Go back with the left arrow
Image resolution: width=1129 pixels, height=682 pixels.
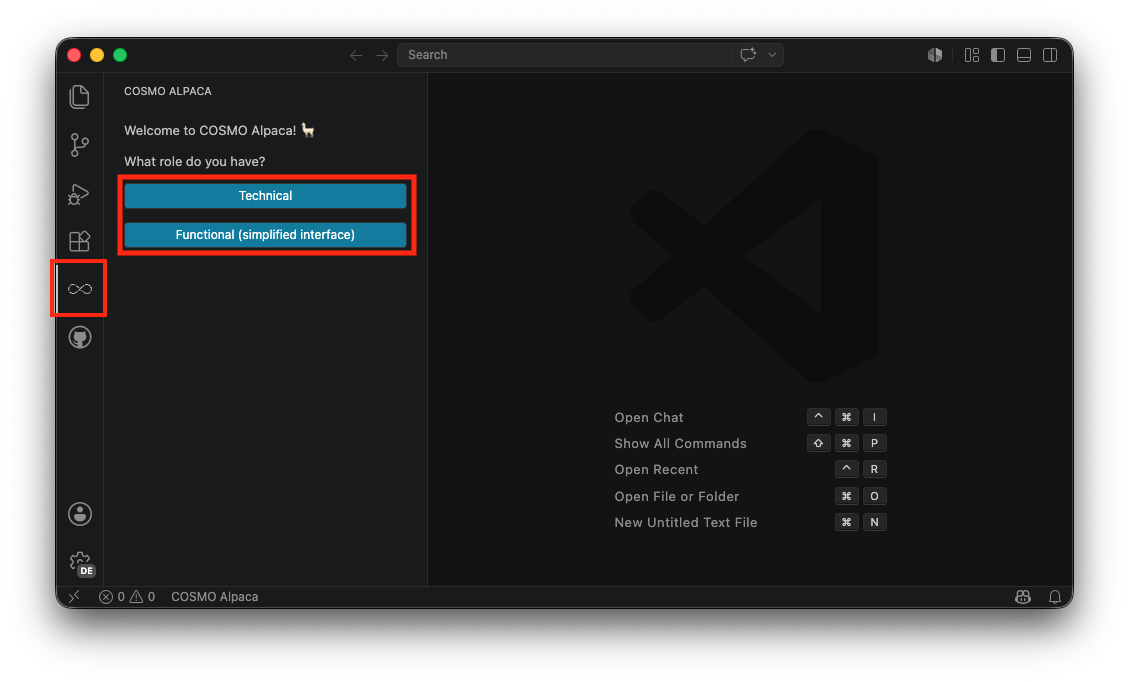[x=356, y=55]
